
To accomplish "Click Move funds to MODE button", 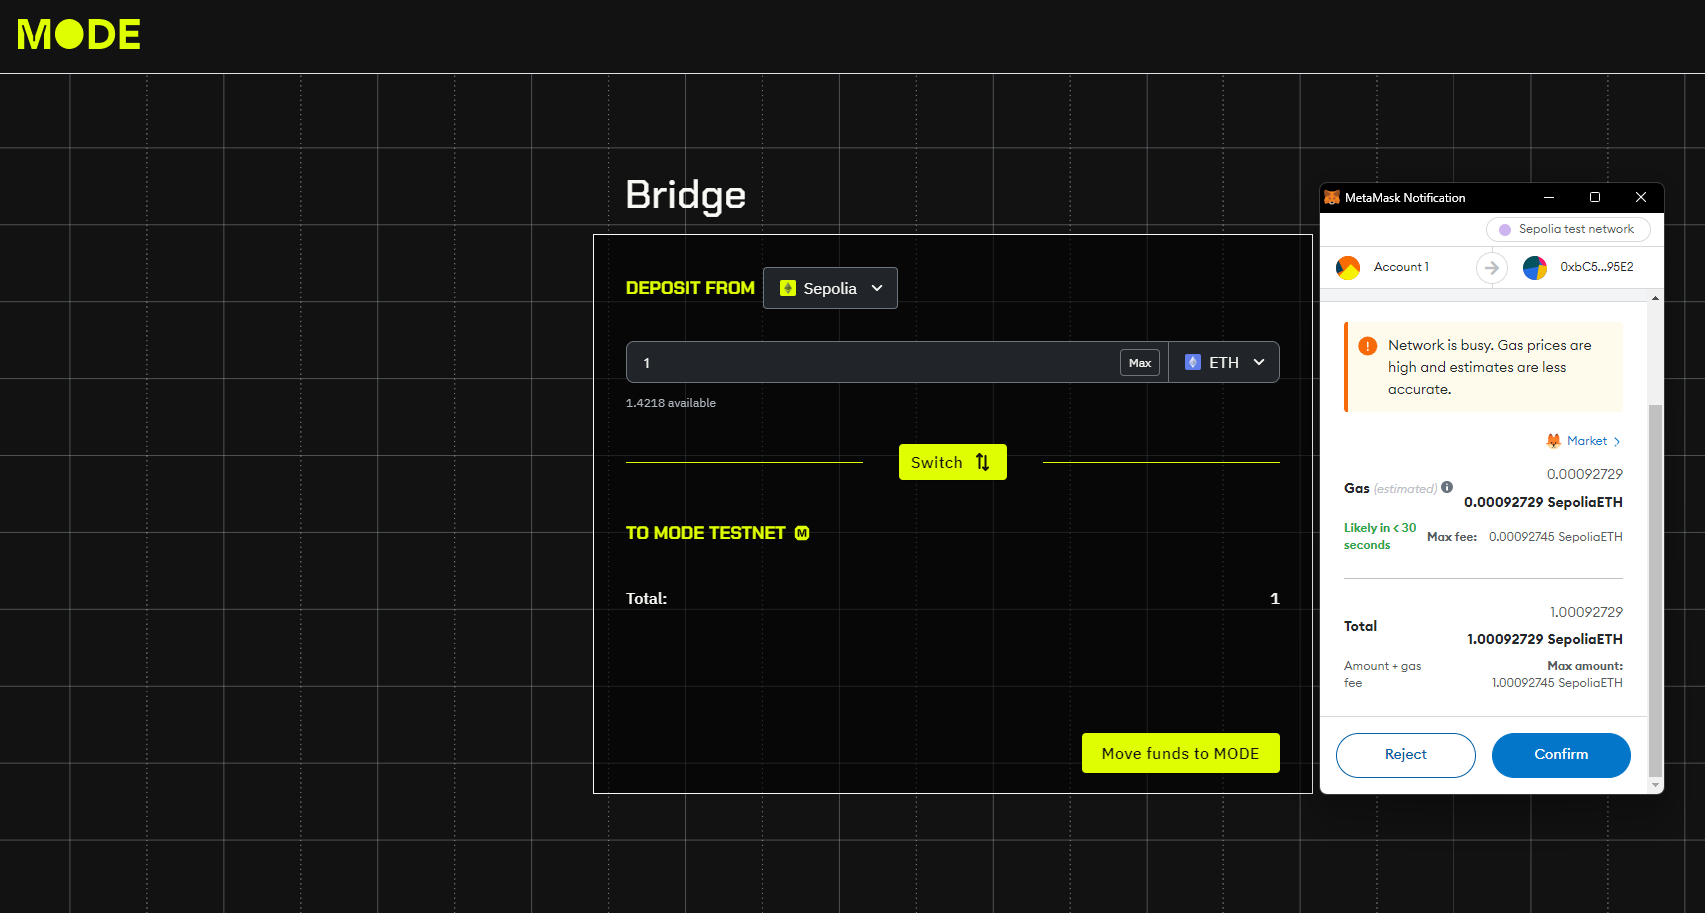I will point(1180,753).
